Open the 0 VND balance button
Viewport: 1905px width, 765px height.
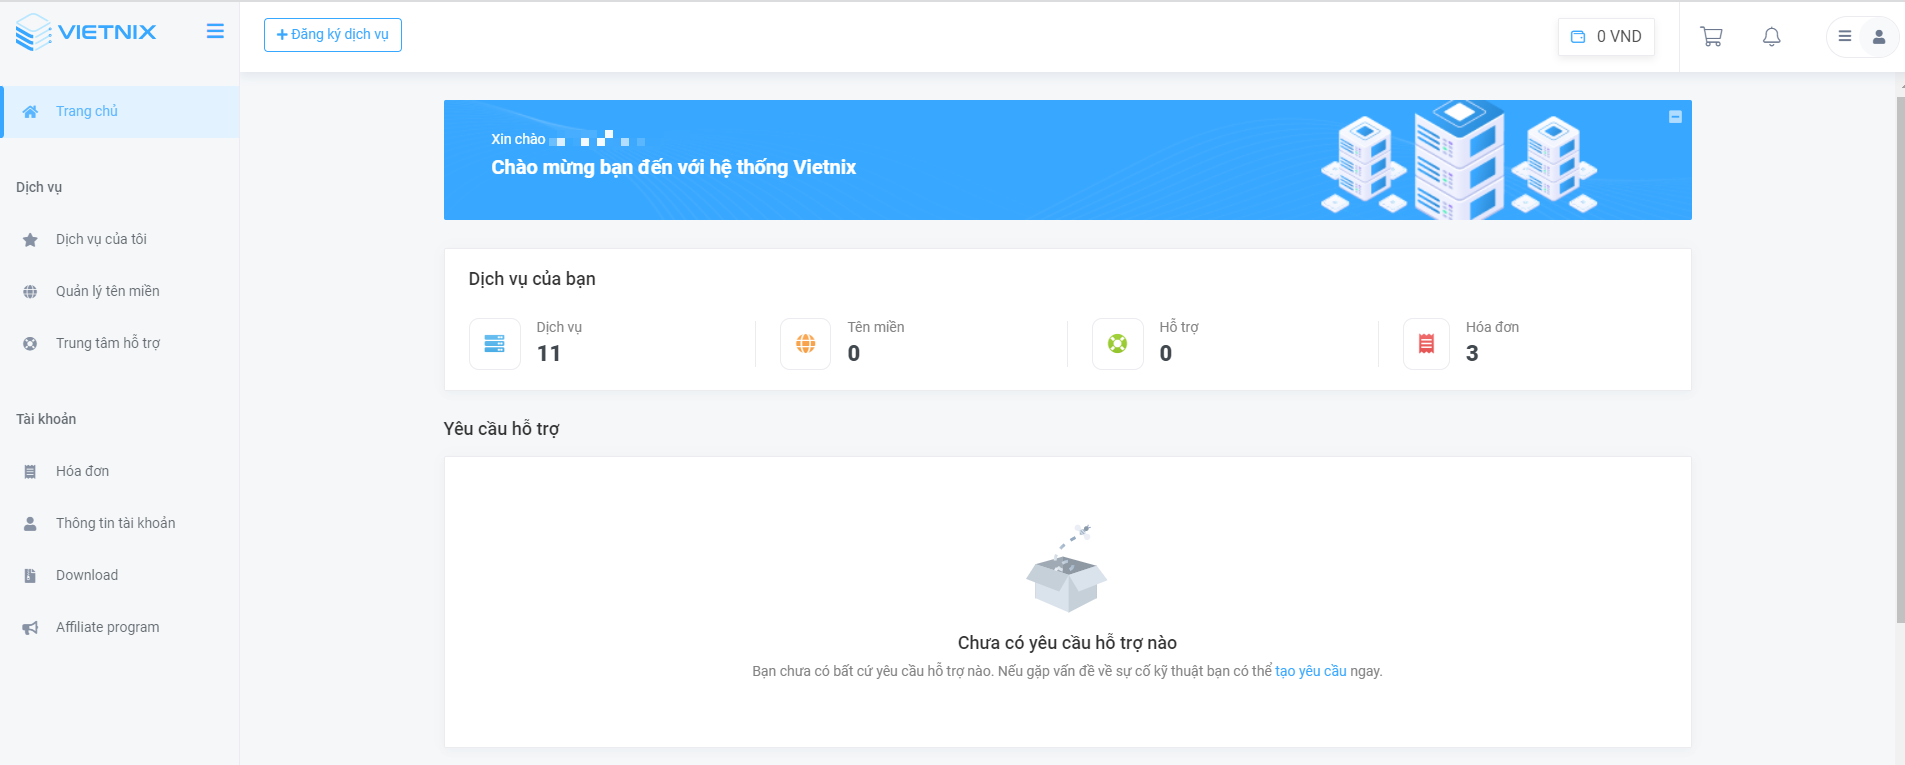pos(1606,37)
